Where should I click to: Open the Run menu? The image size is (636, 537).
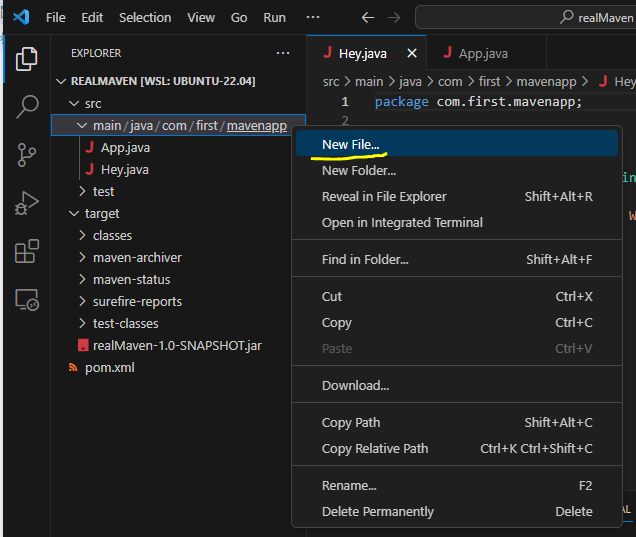click(274, 17)
